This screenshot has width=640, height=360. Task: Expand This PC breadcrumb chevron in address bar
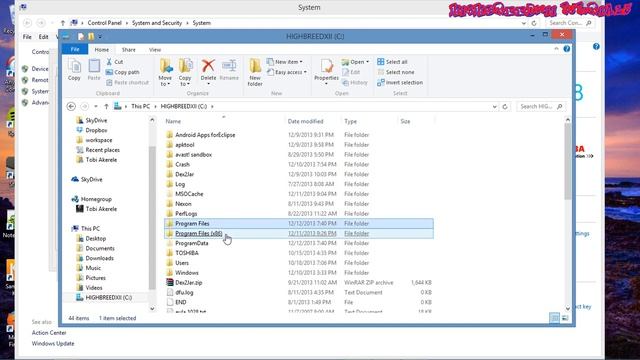156,107
